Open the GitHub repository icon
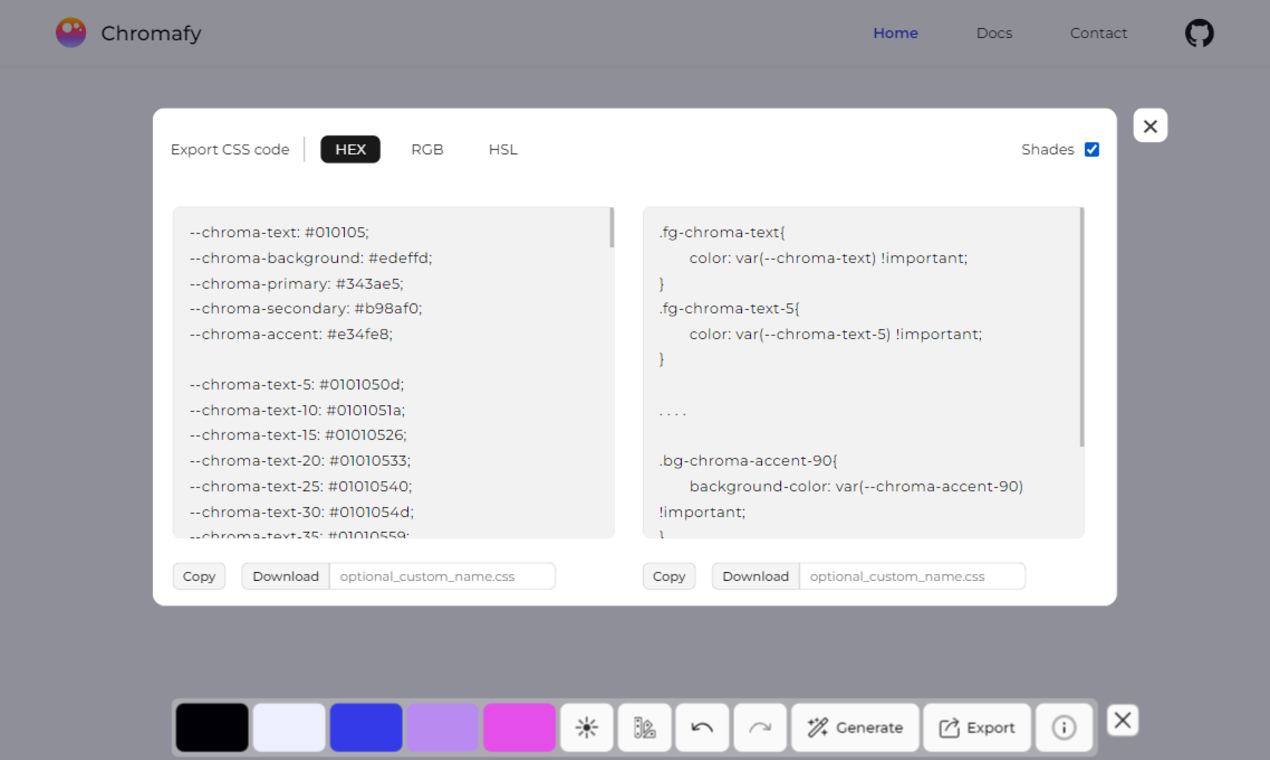 1199,33
